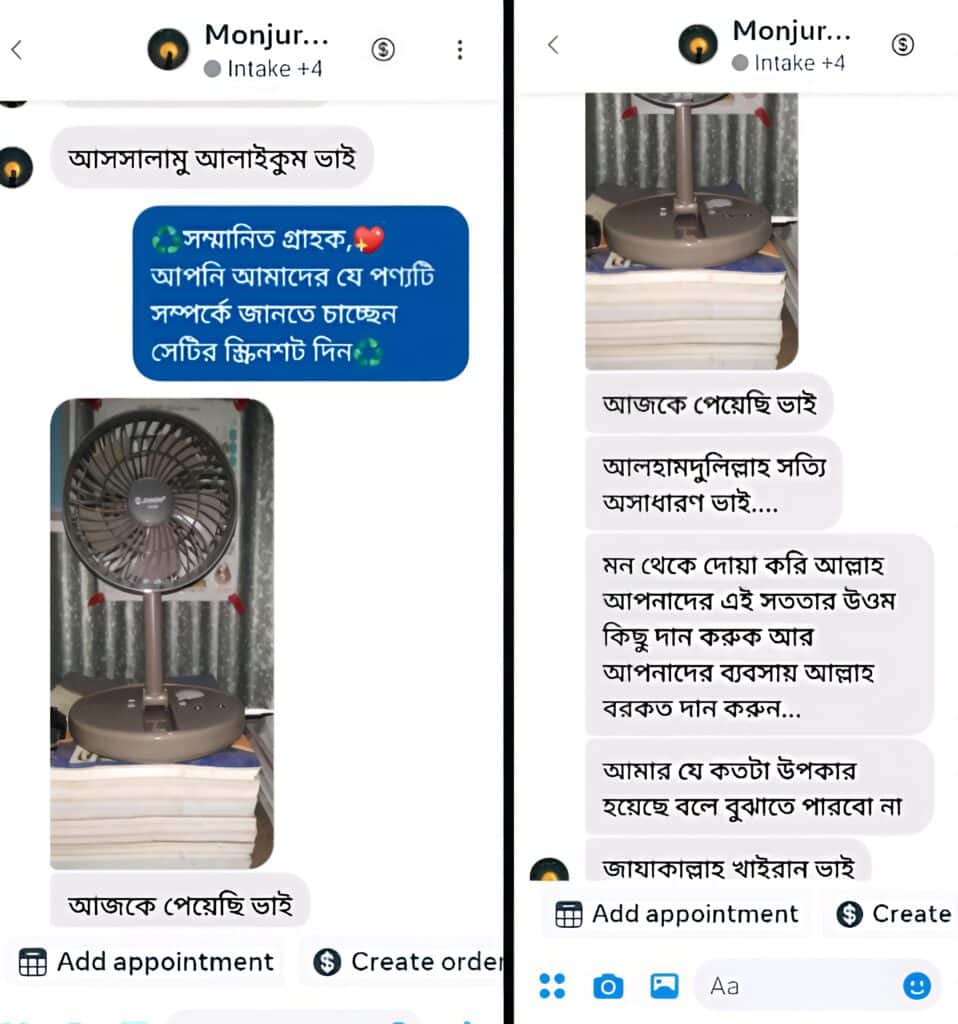958x1024 pixels.
Task: Open the three-dot options menu
Action: (x=460, y=50)
